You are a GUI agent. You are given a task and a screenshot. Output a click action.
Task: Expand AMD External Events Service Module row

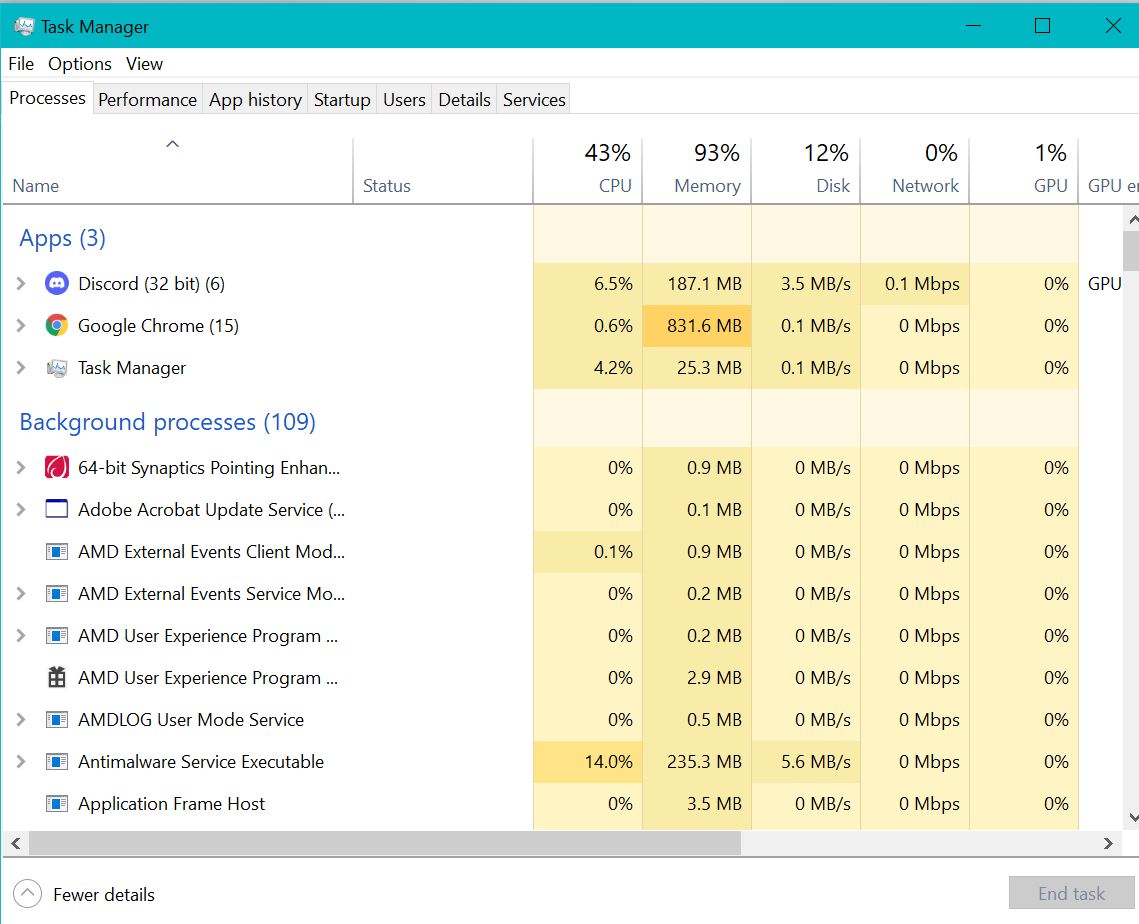click(x=21, y=593)
